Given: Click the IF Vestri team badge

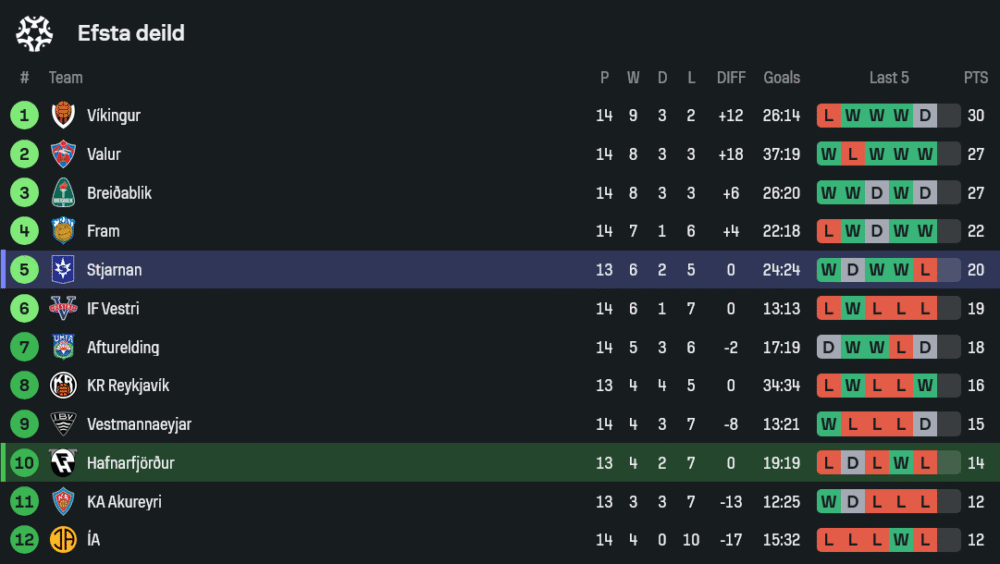Looking at the screenshot, I should [x=63, y=309].
